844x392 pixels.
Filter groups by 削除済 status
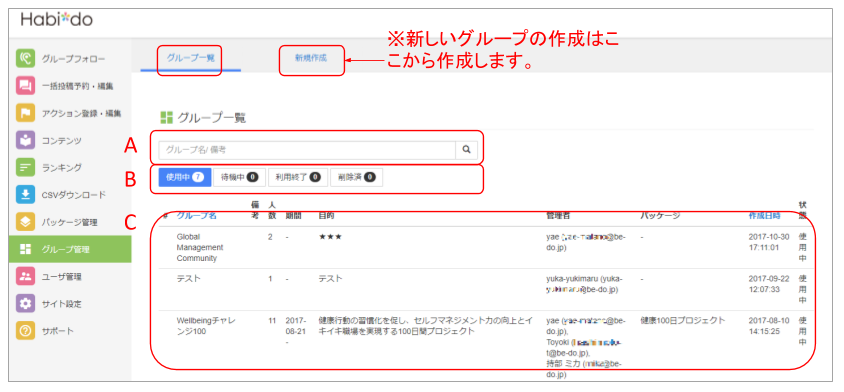(x=356, y=177)
